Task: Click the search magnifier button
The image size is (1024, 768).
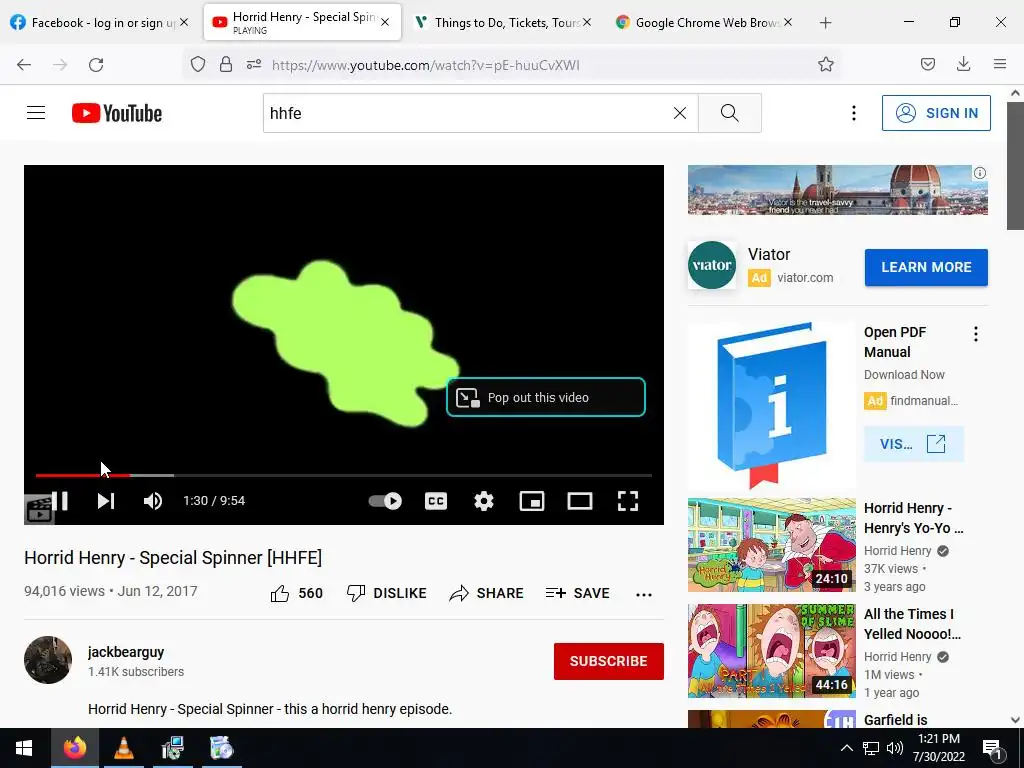Action: [729, 113]
